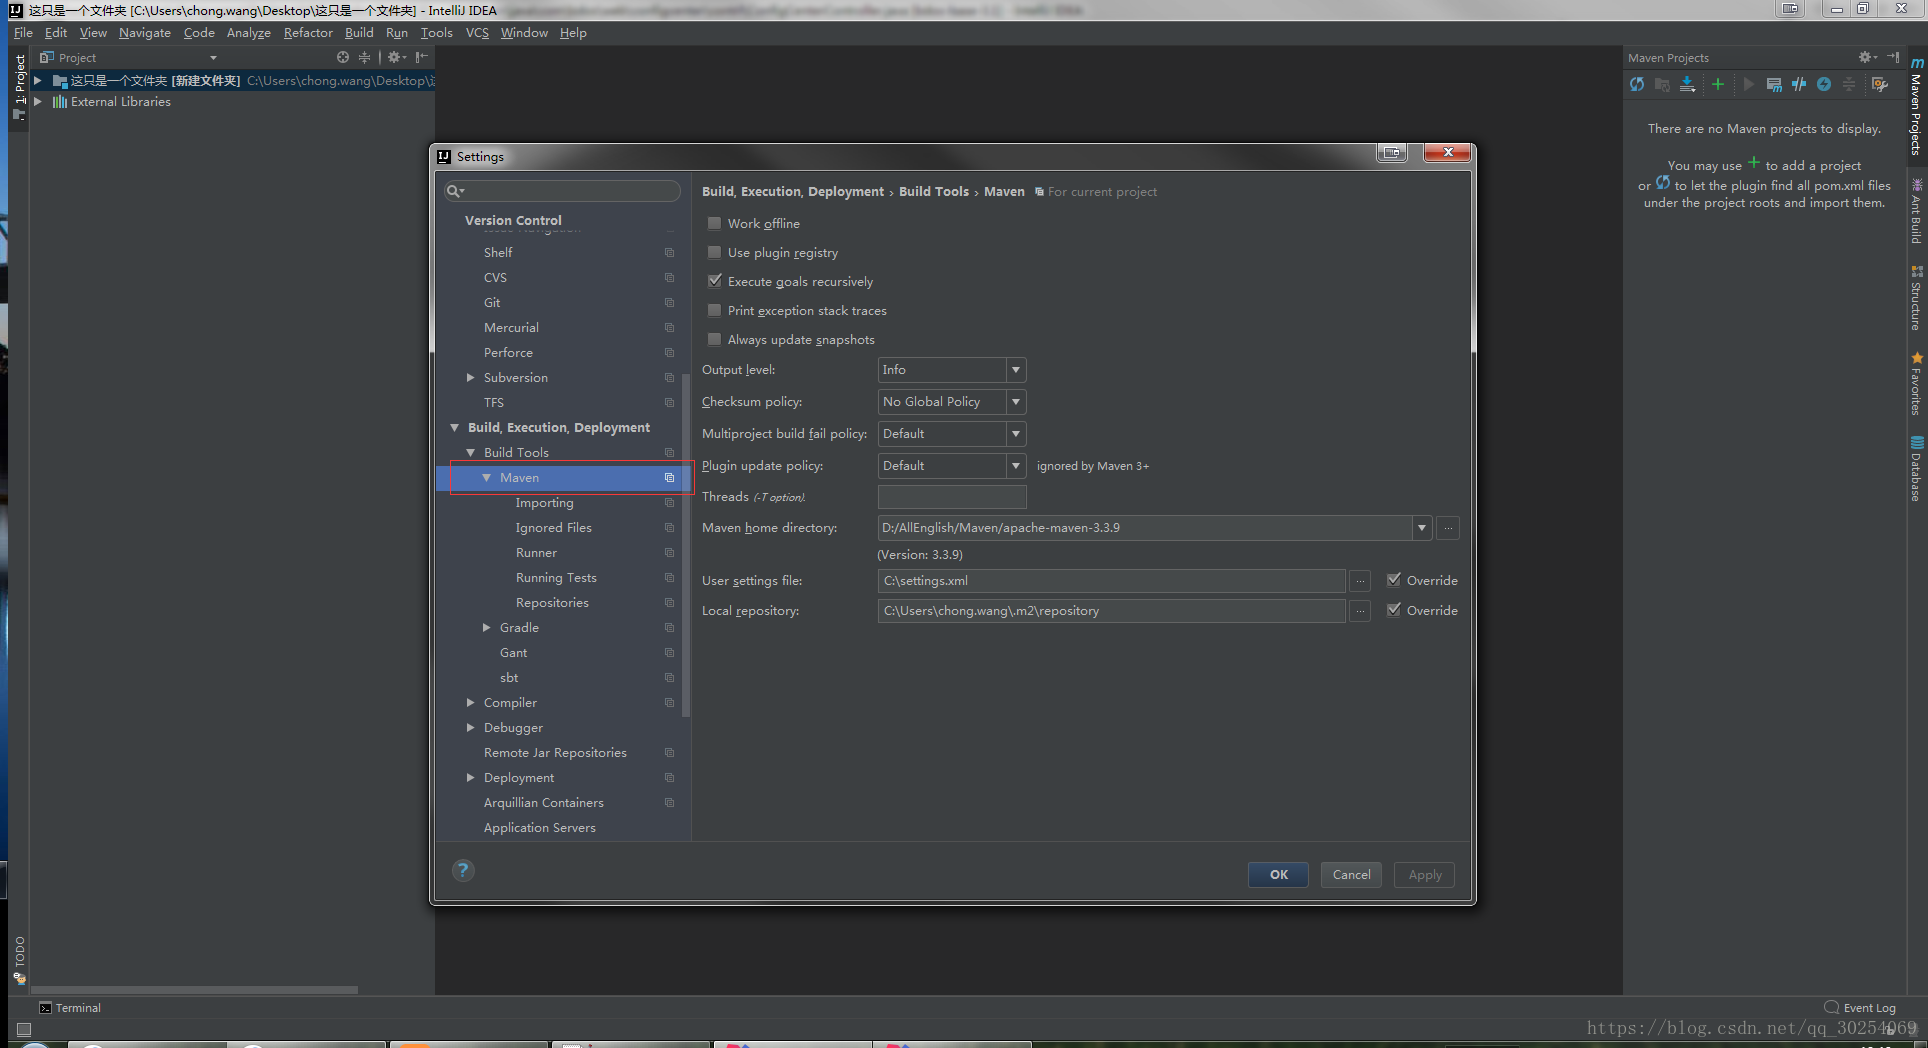Click Collapse All icon in Maven Projects
The width and height of the screenshot is (1928, 1048).
[x=1849, y=84]
